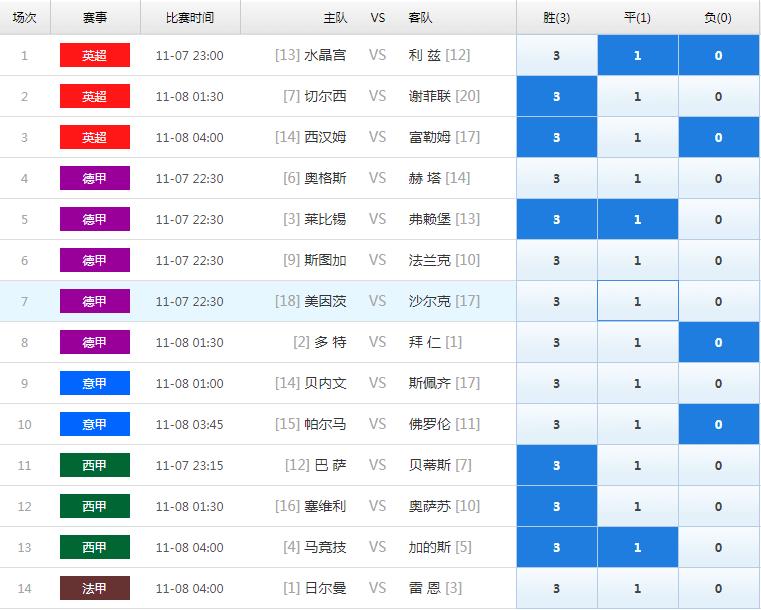Deselect win (3) for 切尔西 vs 谢菲联
Viewport: 761px width, 610px height.
coord(557,96)
